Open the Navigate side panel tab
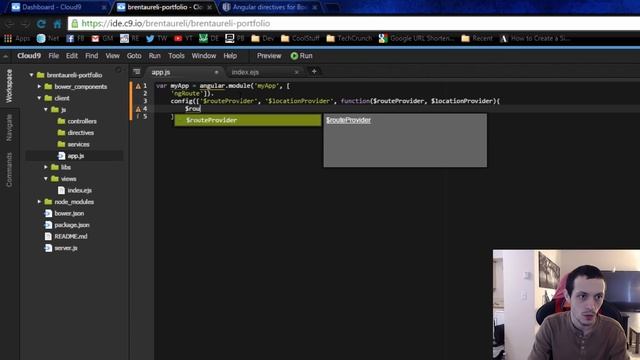Screen dimensions: 640x360 [9, 128]
